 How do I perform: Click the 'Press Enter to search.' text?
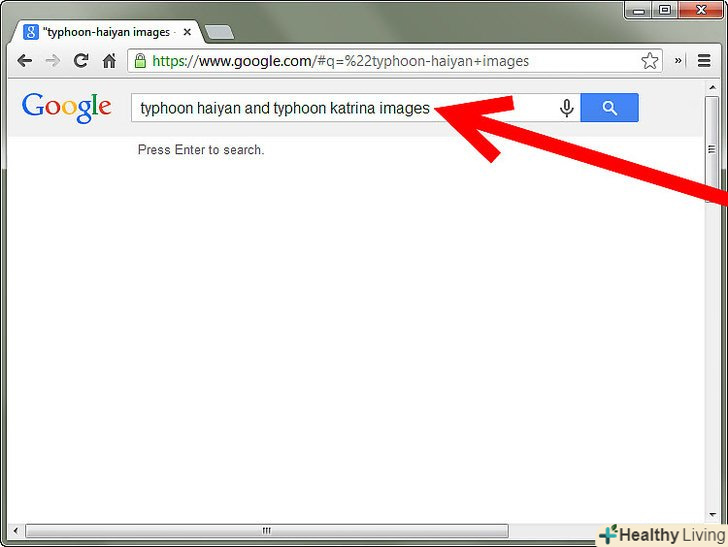201,150
